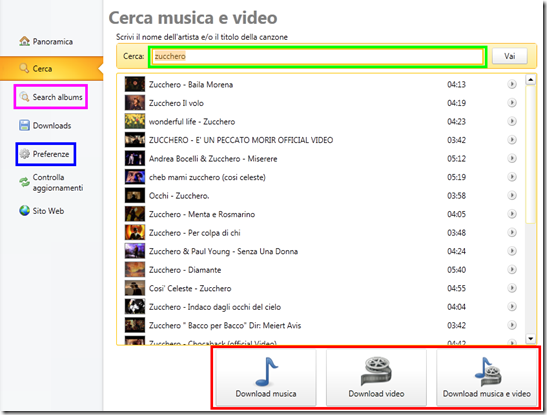Select cheb mami zucchero (cosi celeste)

point(321,177)
